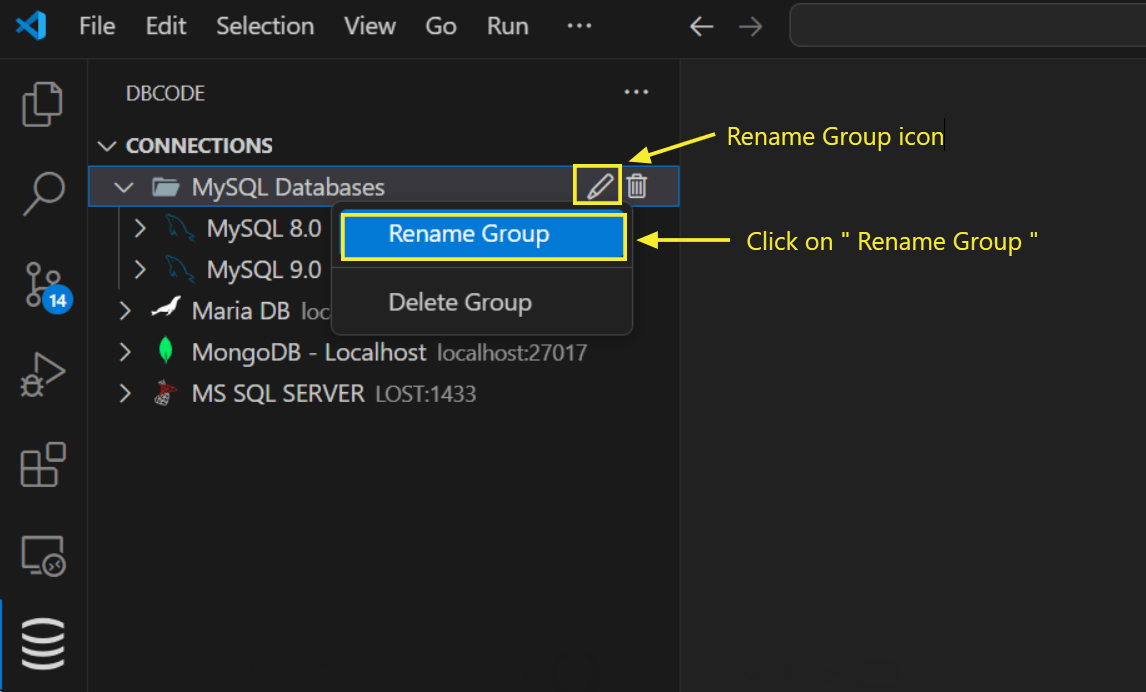
Task: Open the File menu
Action: coord(96,26)
